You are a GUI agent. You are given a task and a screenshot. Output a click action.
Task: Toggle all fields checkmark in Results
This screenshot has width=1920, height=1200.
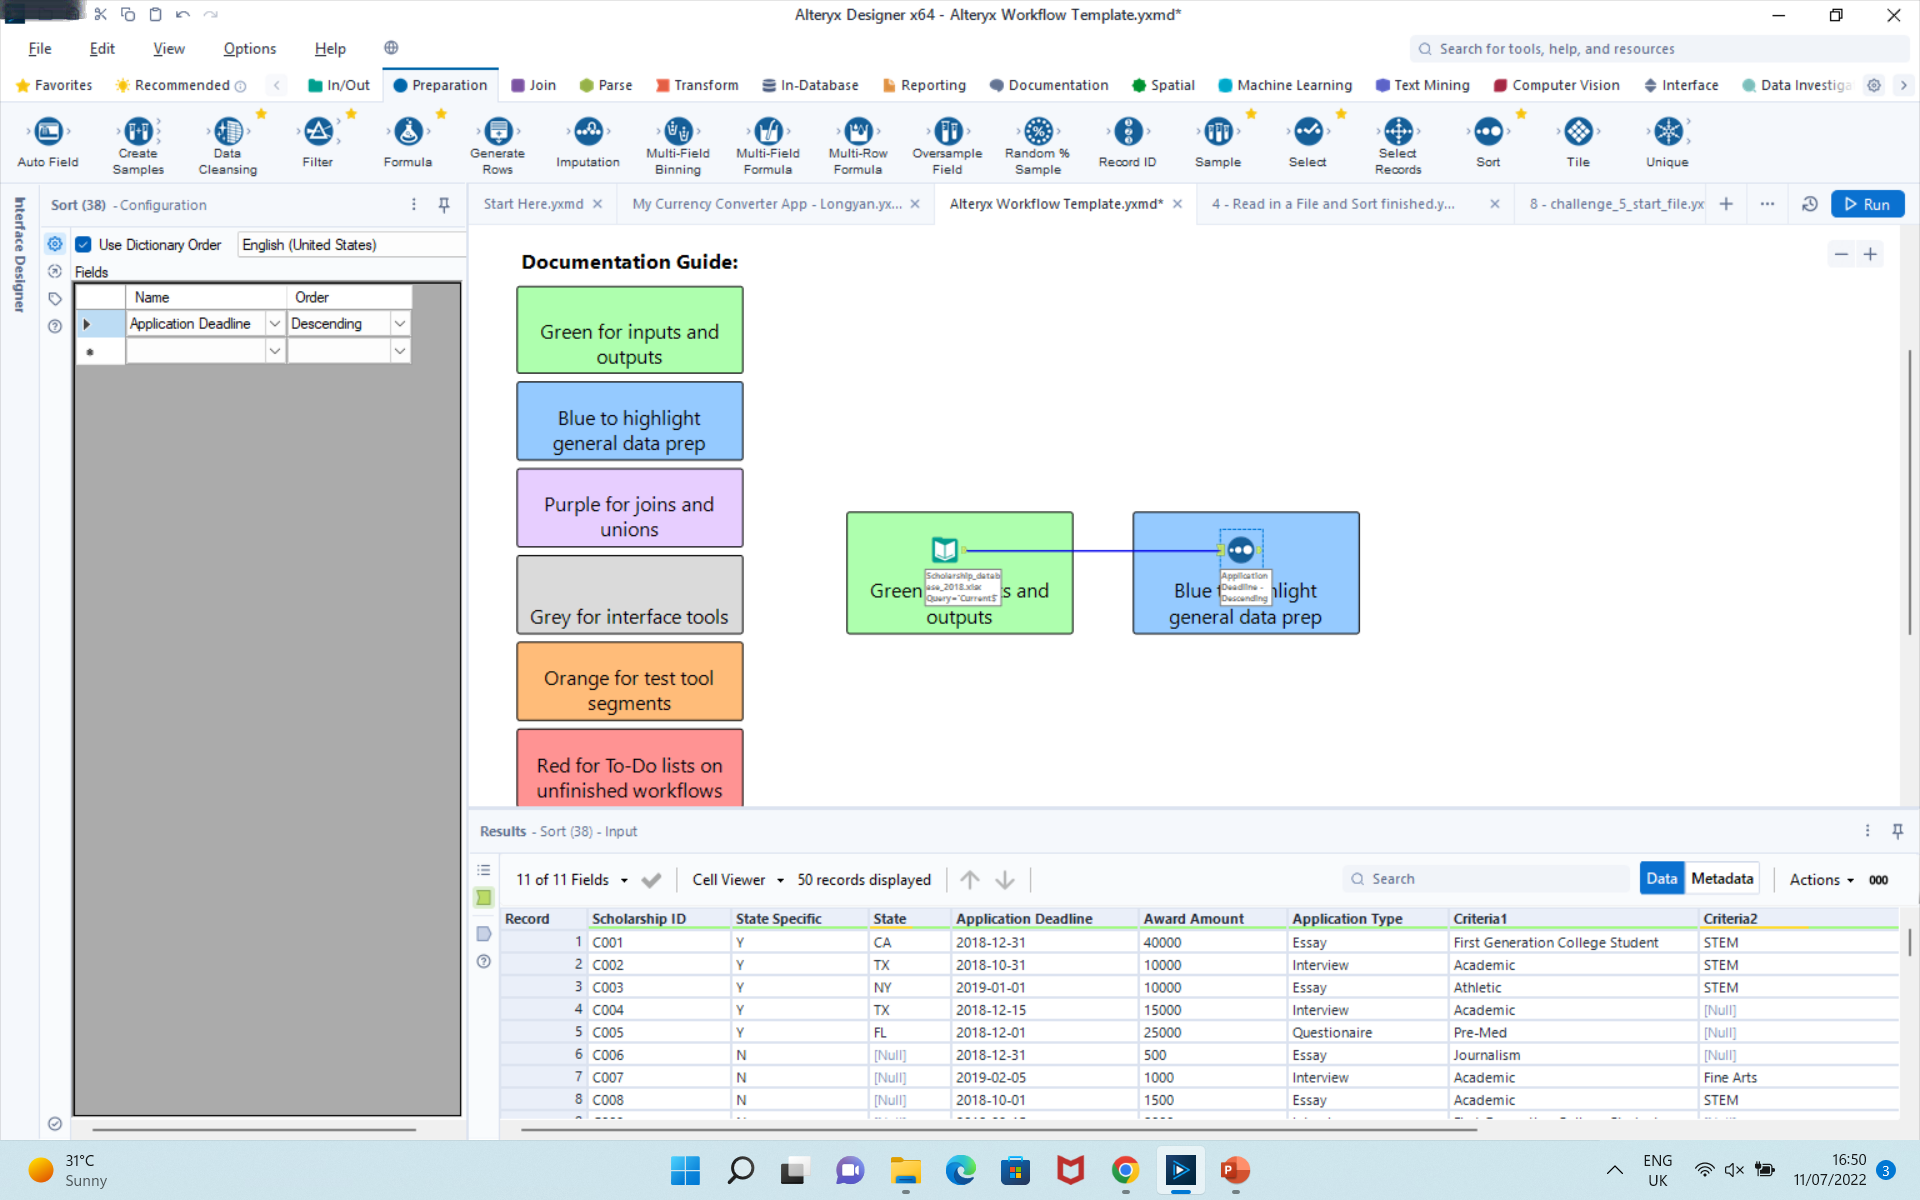coord(651,880)
